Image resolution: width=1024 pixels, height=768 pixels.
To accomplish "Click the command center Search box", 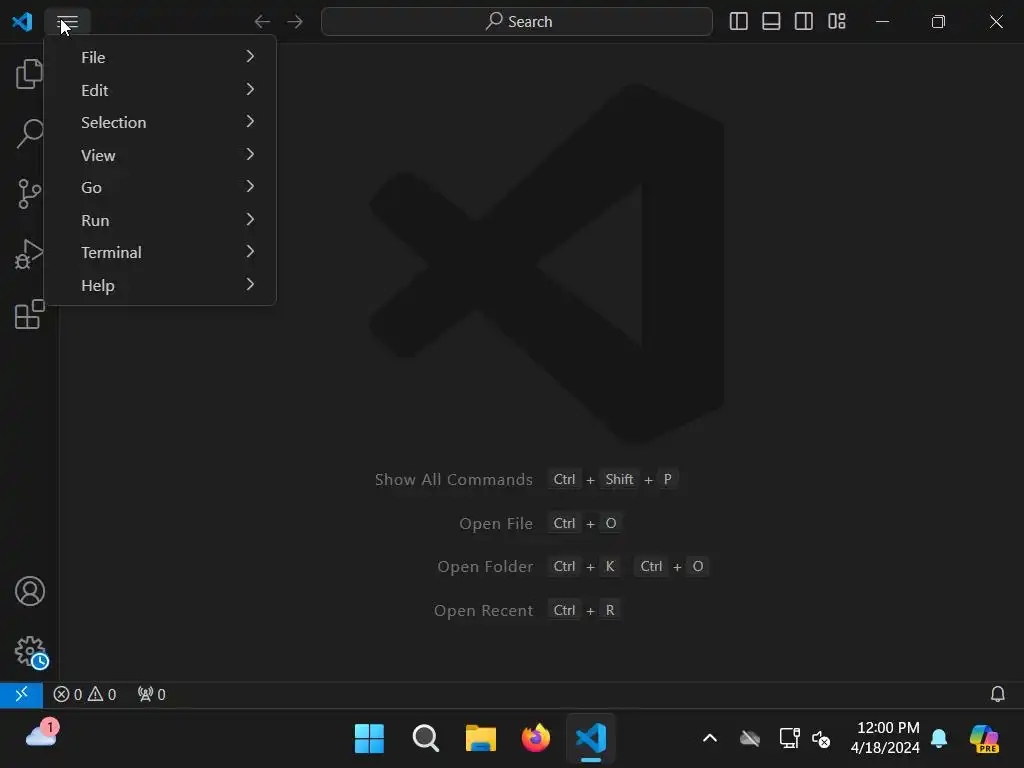I will coord(517,22).
